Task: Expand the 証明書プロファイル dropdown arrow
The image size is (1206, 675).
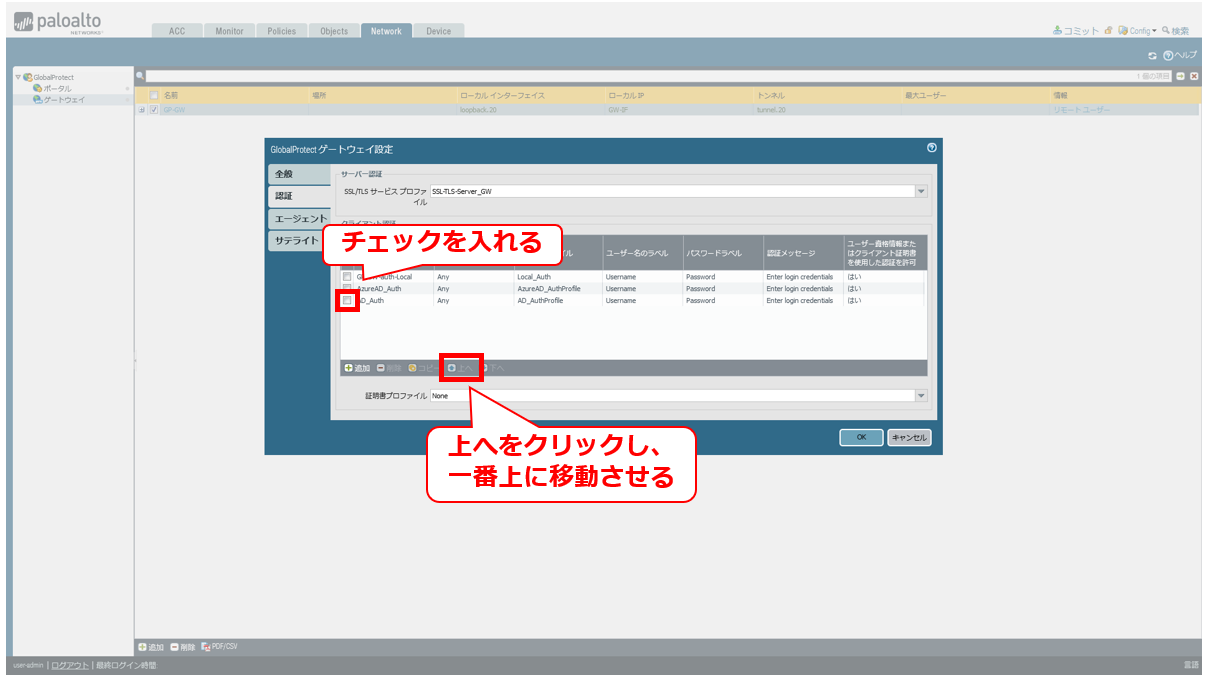Action: 921,396
